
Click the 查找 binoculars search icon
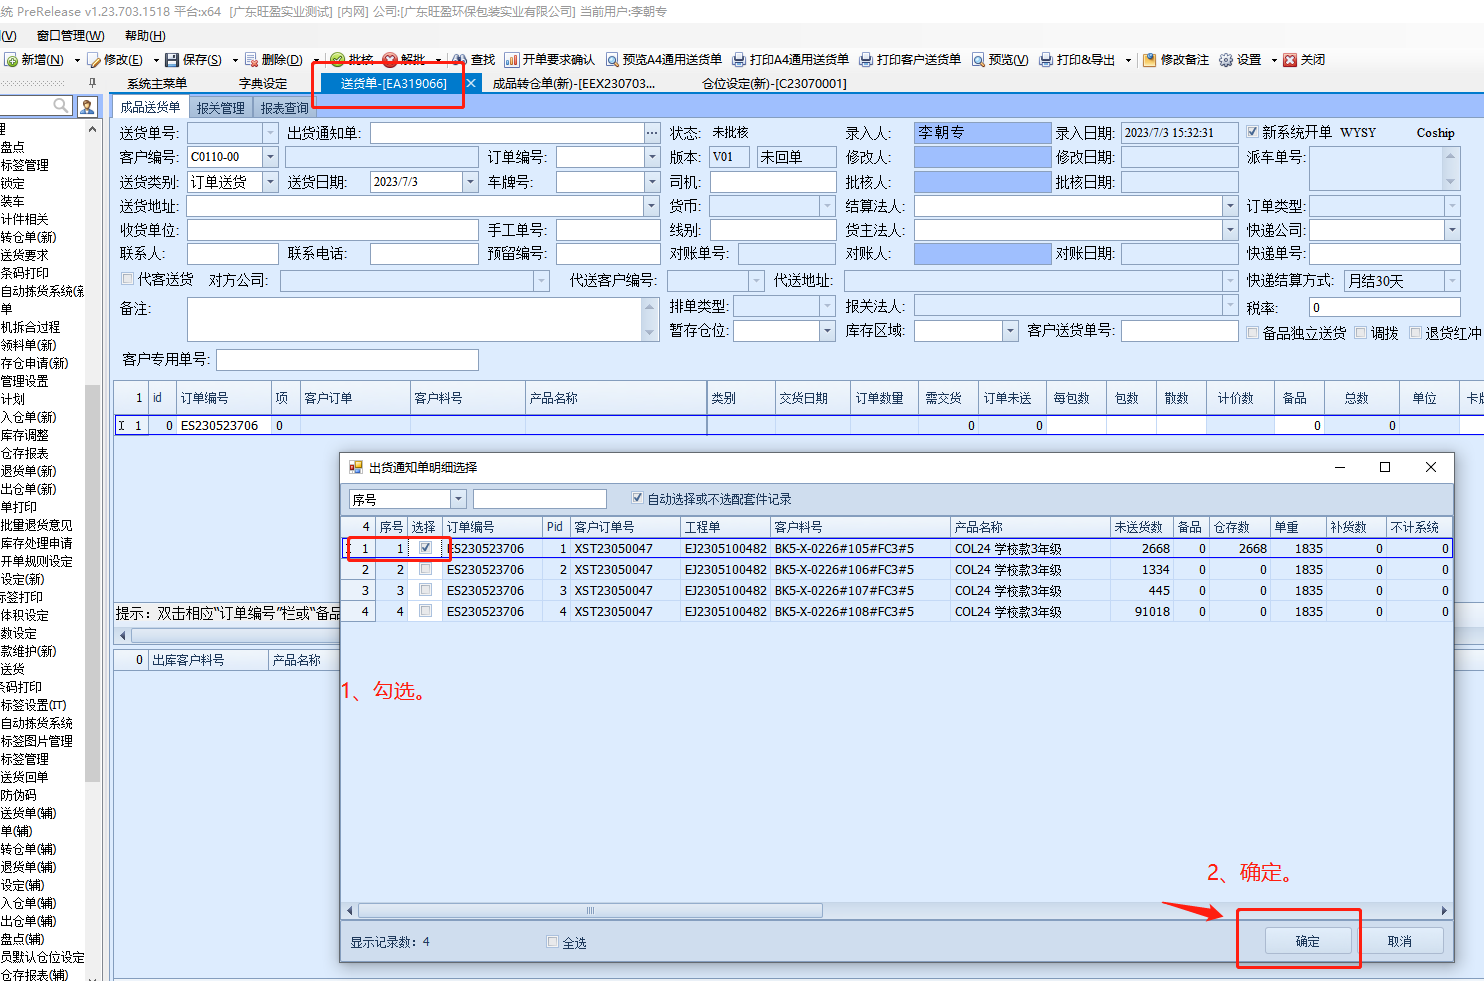pos(460,60)
